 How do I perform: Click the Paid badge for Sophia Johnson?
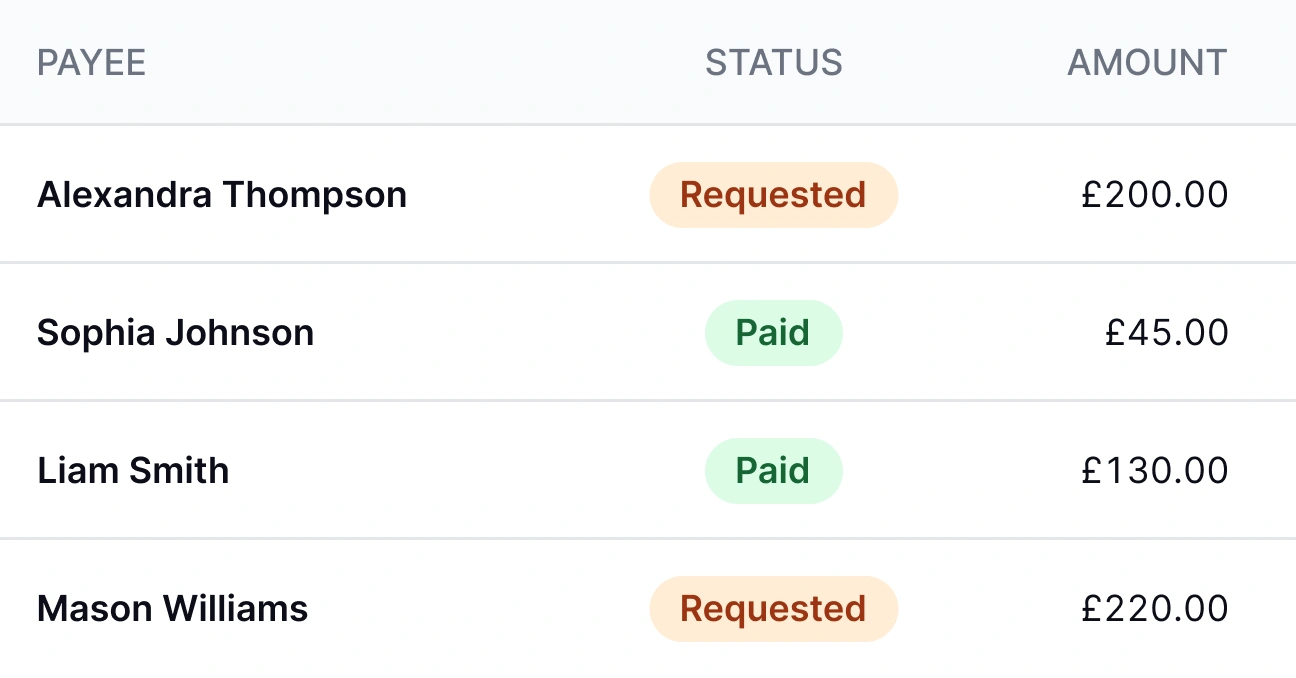(773, 332)
